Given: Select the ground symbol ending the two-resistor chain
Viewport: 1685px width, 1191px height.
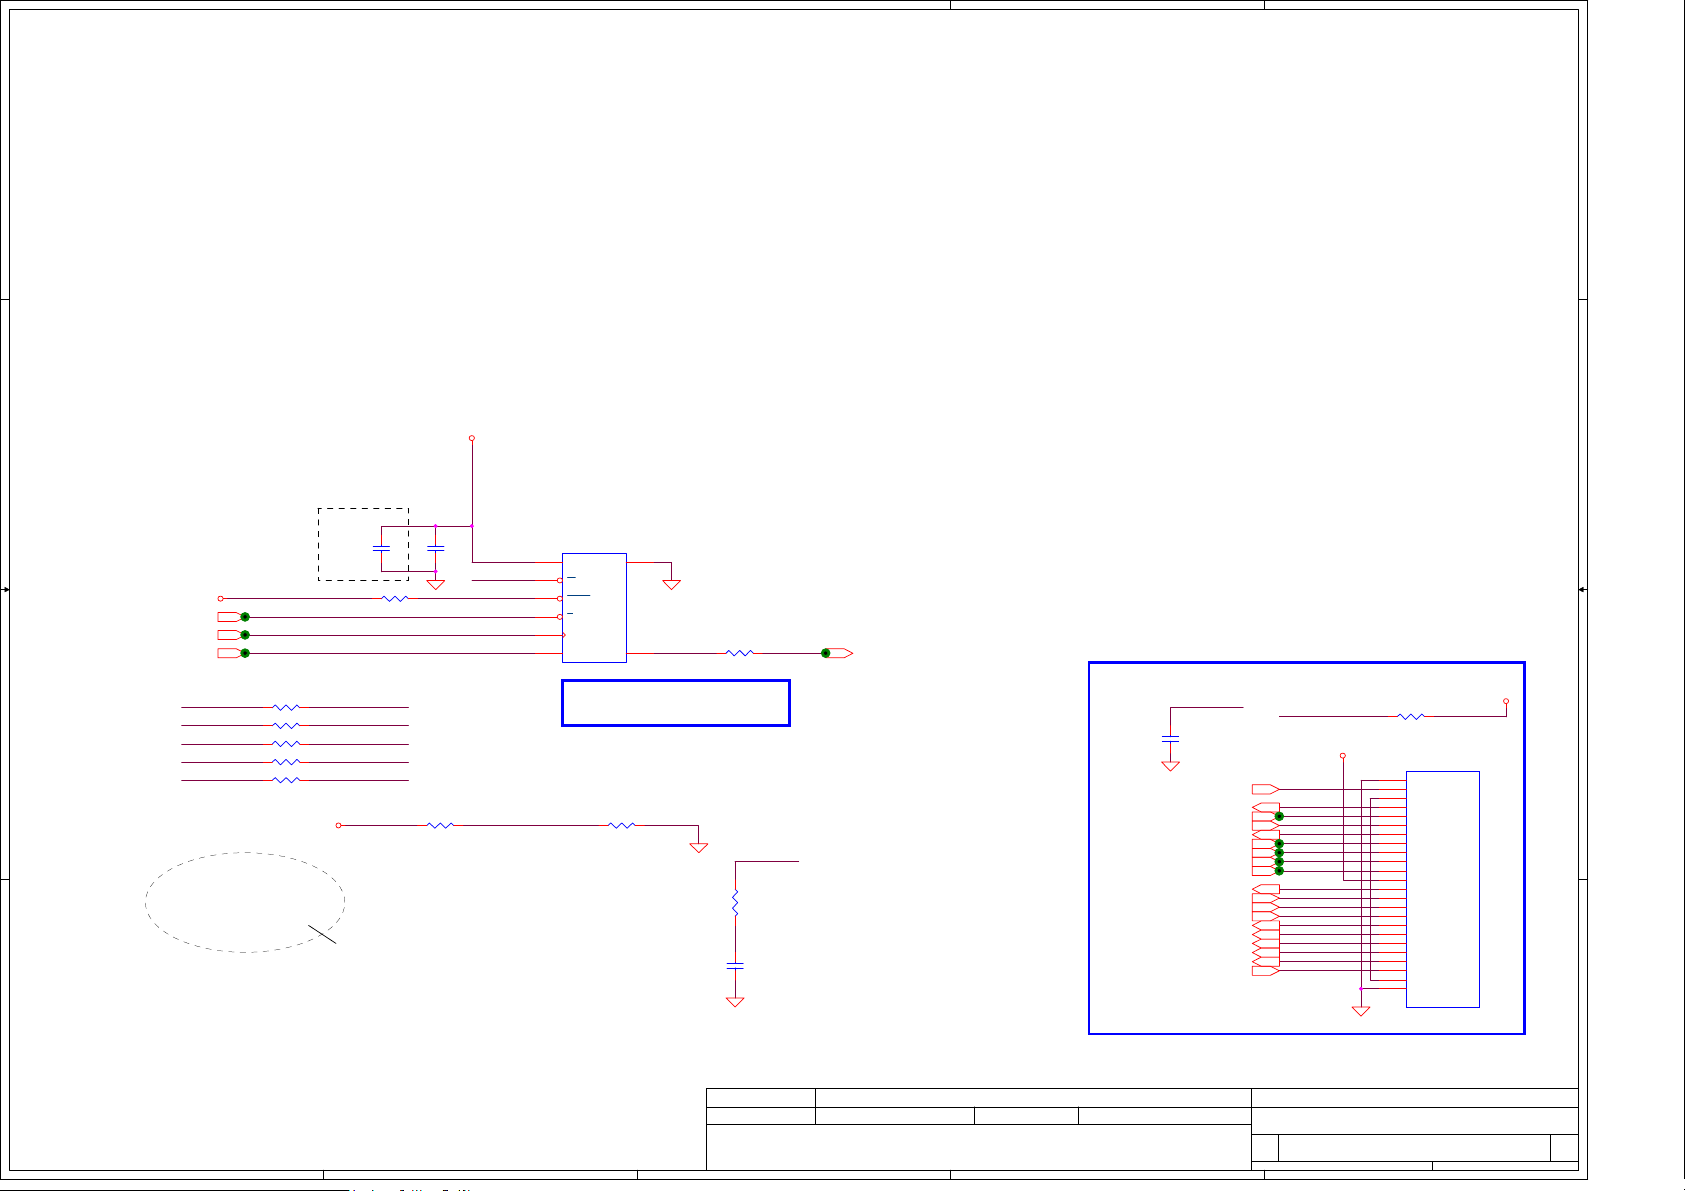Looking at the screenshot, I should pyautogui.click(x=699, y=847).
